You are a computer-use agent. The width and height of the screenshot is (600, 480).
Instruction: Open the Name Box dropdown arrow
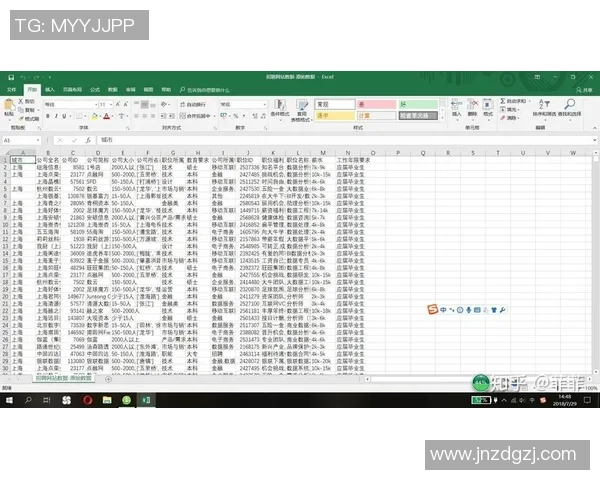pos(38,140)
